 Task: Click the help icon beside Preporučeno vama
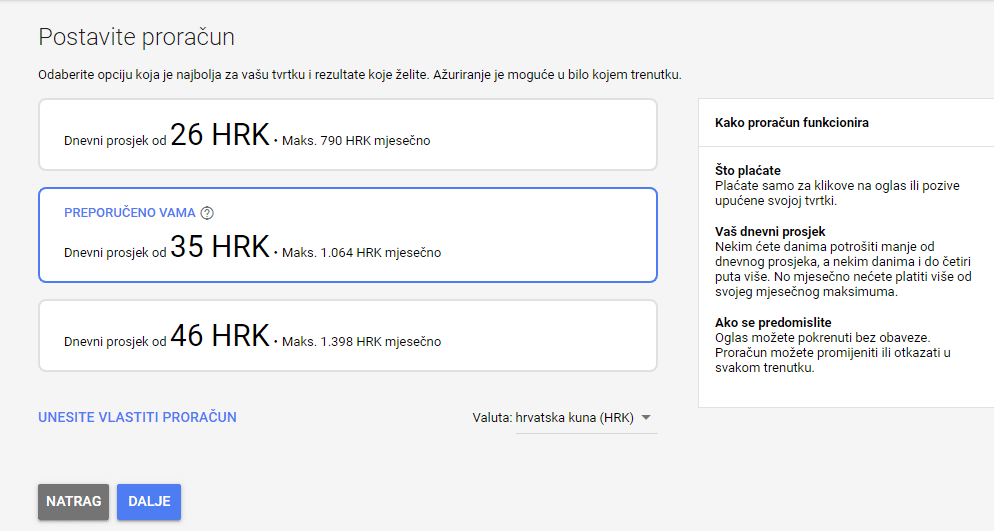pos(207,213)
